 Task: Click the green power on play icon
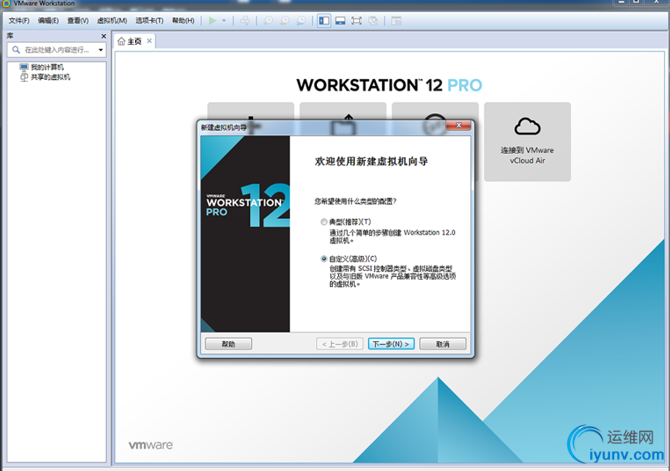212,21
